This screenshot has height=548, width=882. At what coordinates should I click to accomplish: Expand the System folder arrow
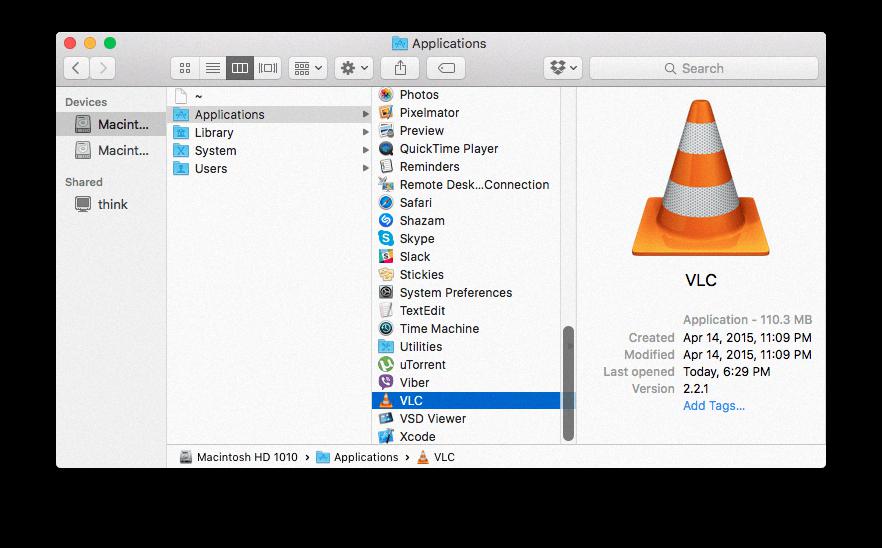click(x=366, y=150)
